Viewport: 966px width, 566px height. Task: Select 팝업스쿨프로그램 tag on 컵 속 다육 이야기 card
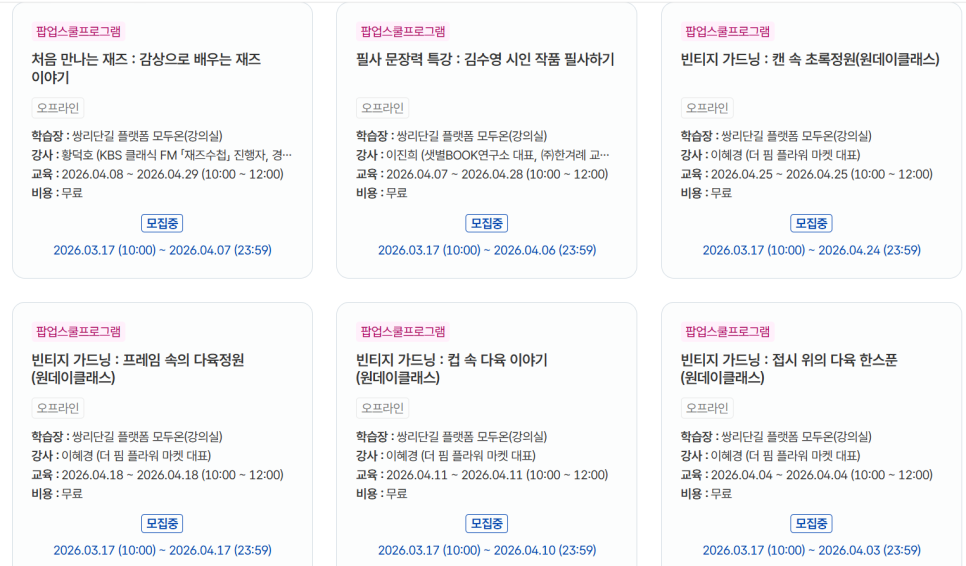pyautogui.click(x=403, y=332)
